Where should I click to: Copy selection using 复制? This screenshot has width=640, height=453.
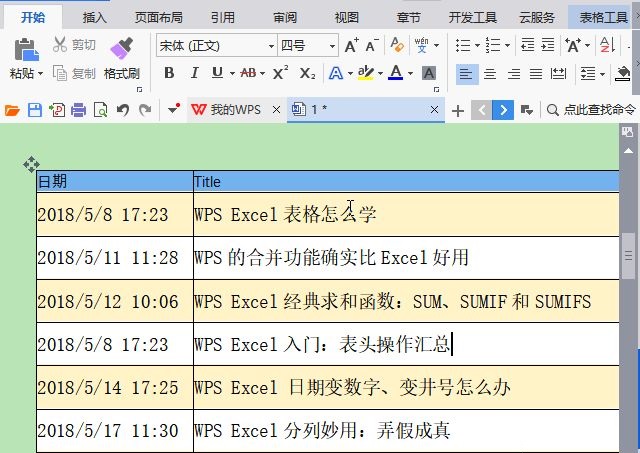click(74, 73)
